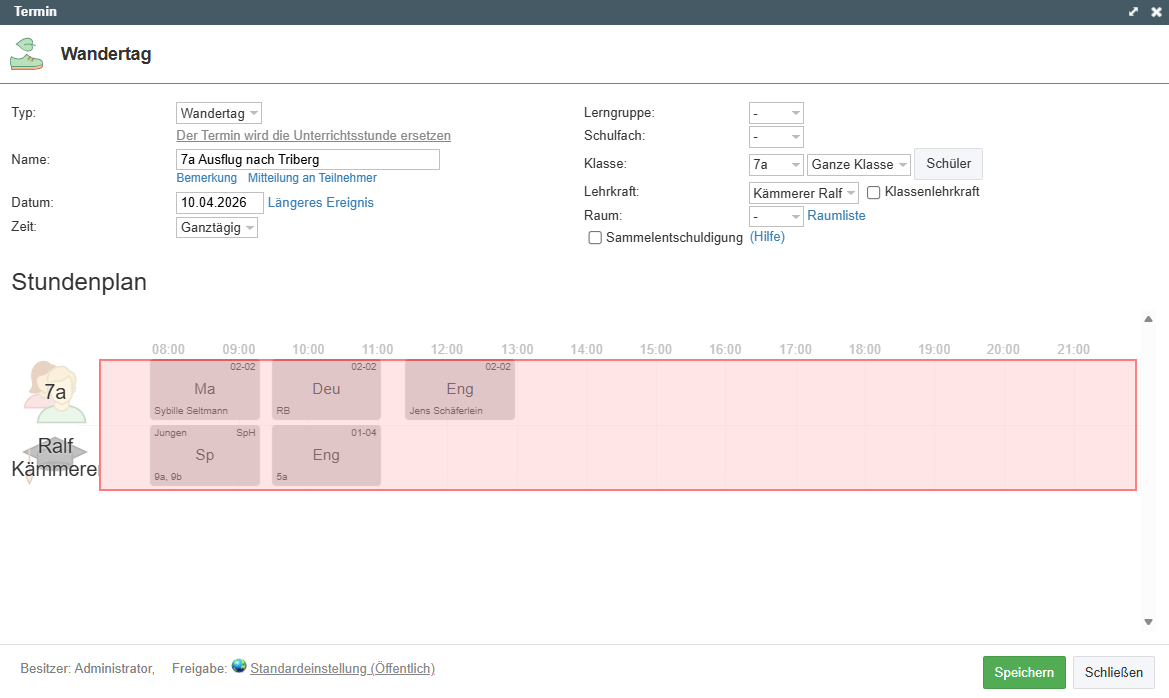This screenshot has width=1169, height=698.
Task: Open the Ganze Klasse dropdown
Action: tap(858, 165)
